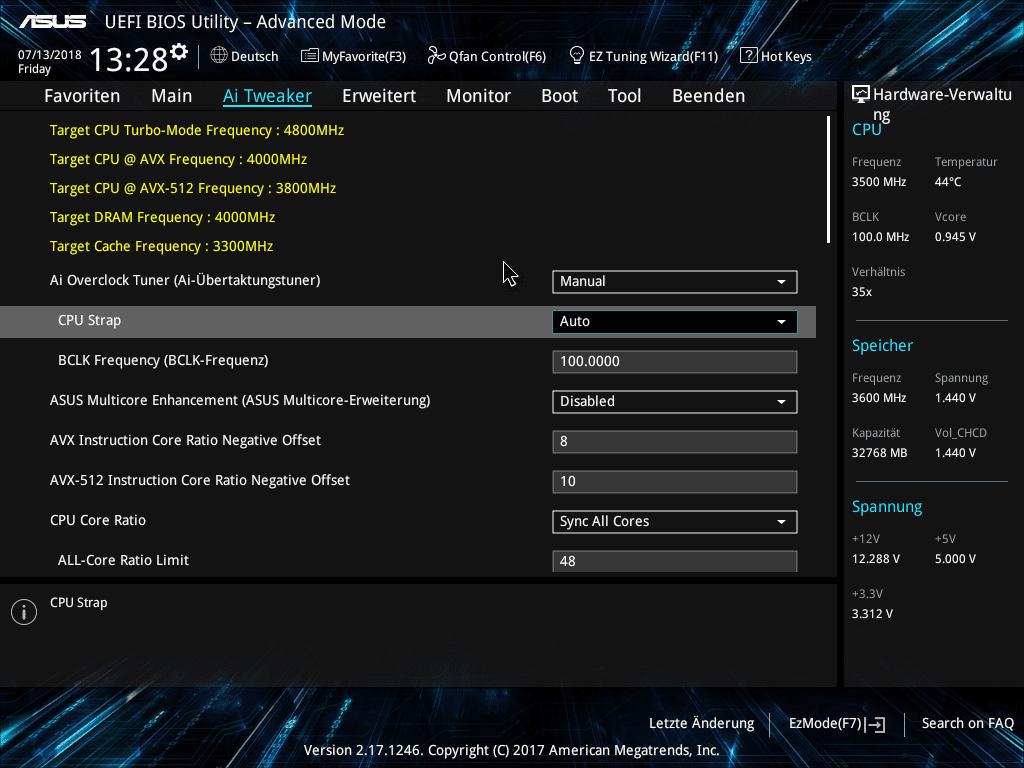The width and height of the screenshot is (1024, 768).
Task: Click the Hot Keys question mark icon
Action: [748, 56]
